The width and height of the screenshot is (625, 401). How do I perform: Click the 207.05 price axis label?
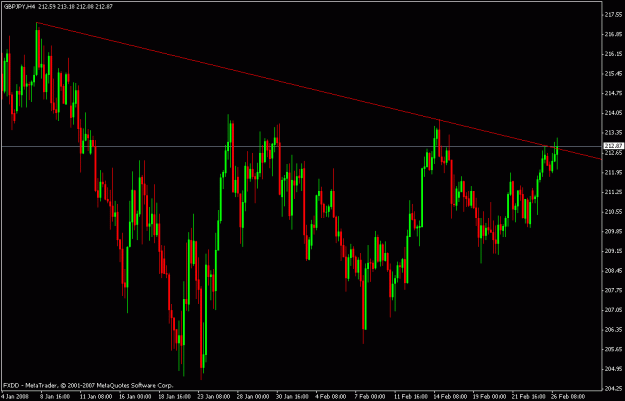click(x=614, y=310)
